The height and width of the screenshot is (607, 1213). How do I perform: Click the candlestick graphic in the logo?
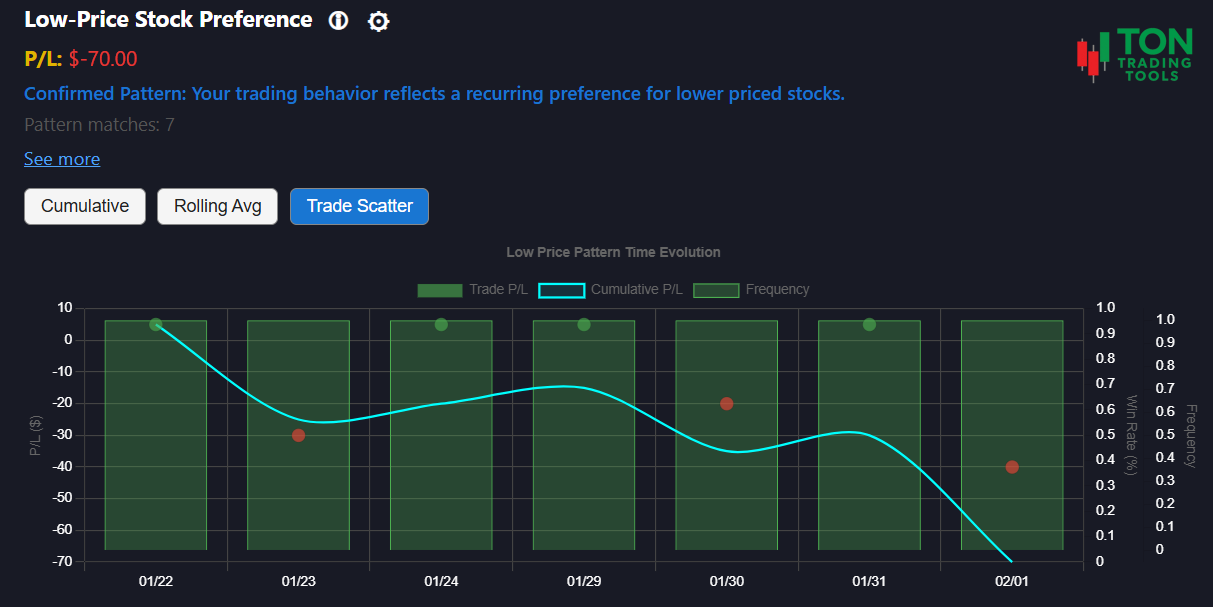coord(1090,57)
